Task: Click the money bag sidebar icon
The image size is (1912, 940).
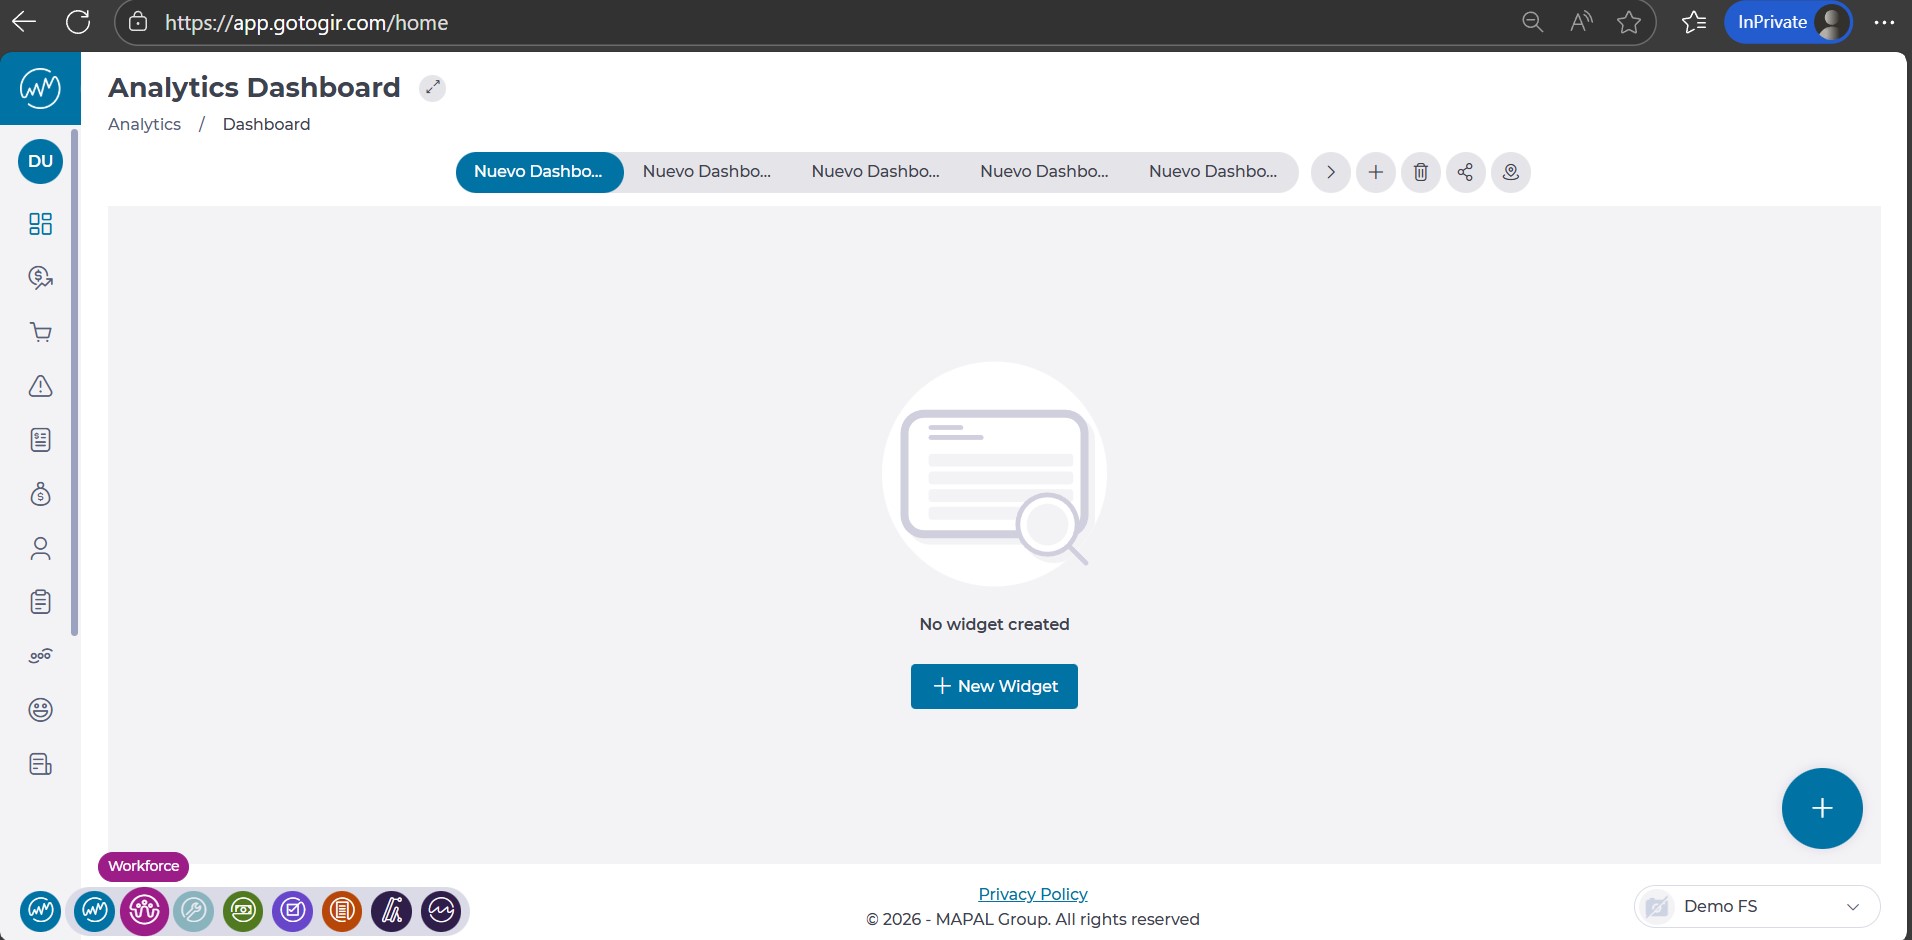Action: pyautogui.click(x=40, y=494)
